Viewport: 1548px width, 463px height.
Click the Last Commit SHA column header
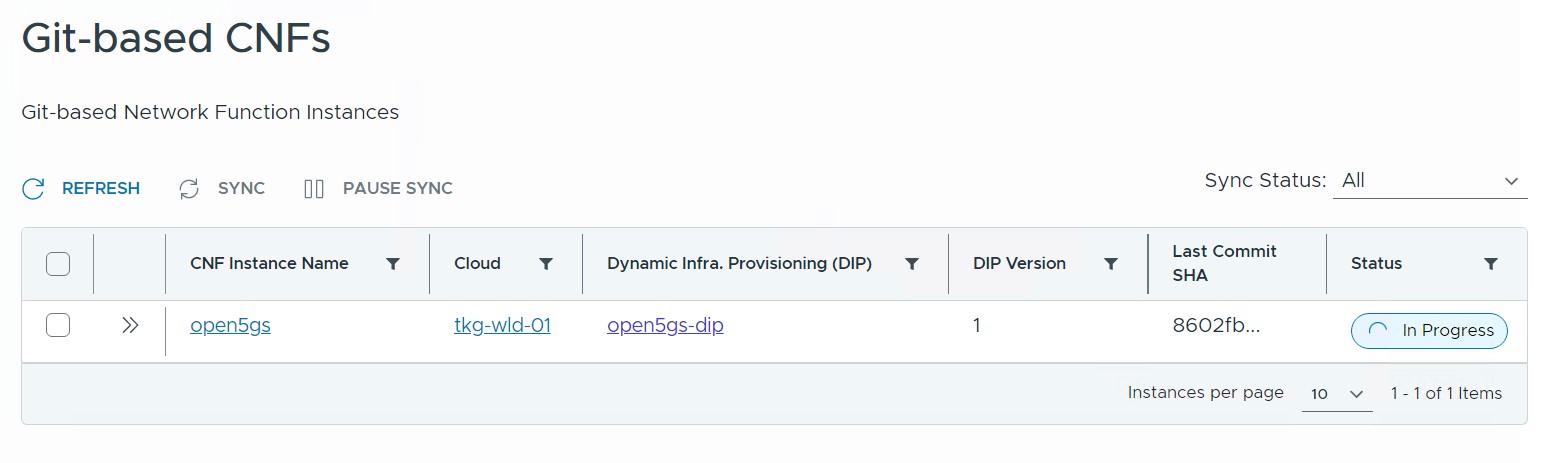[1224, 263]
